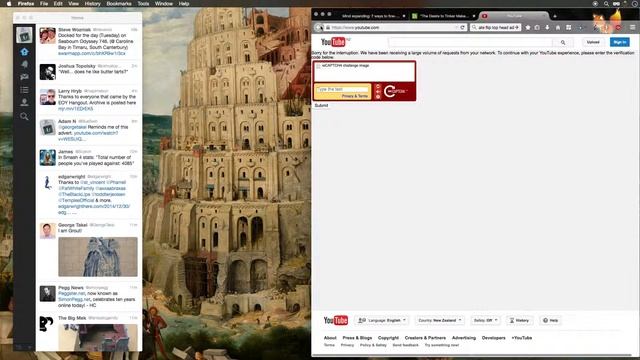The height and width of the screenshot is (360, 640).
Task: Open the Bookmarks menu
Action: pos(119,4)
